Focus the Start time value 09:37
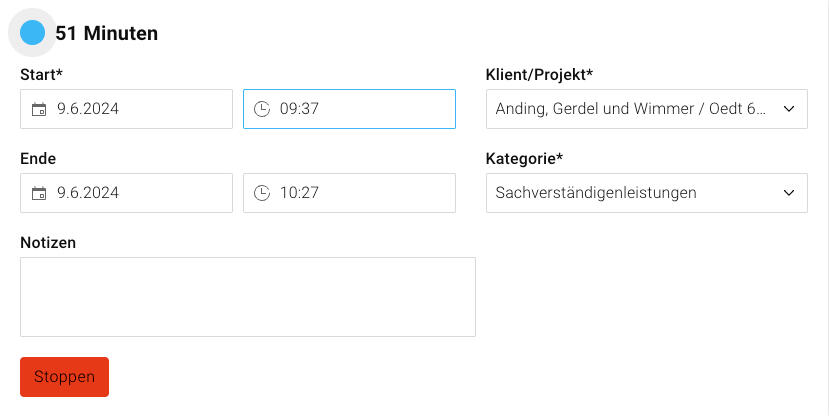 coord(299,109)
